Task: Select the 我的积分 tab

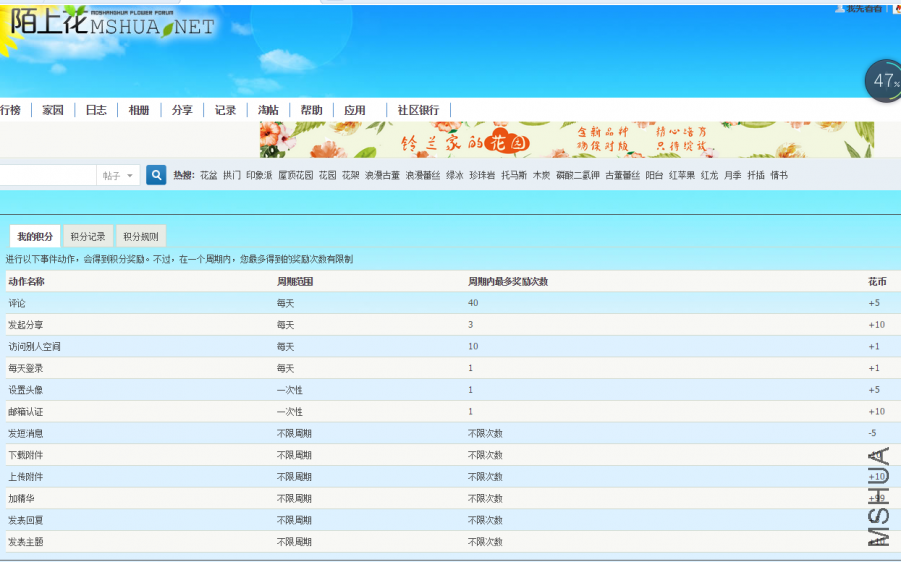Action: point(35,237)
